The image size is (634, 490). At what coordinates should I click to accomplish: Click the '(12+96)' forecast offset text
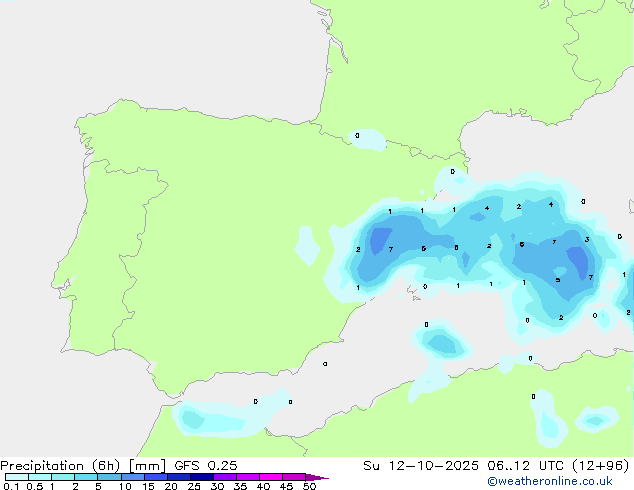click(x=601, y=466)
